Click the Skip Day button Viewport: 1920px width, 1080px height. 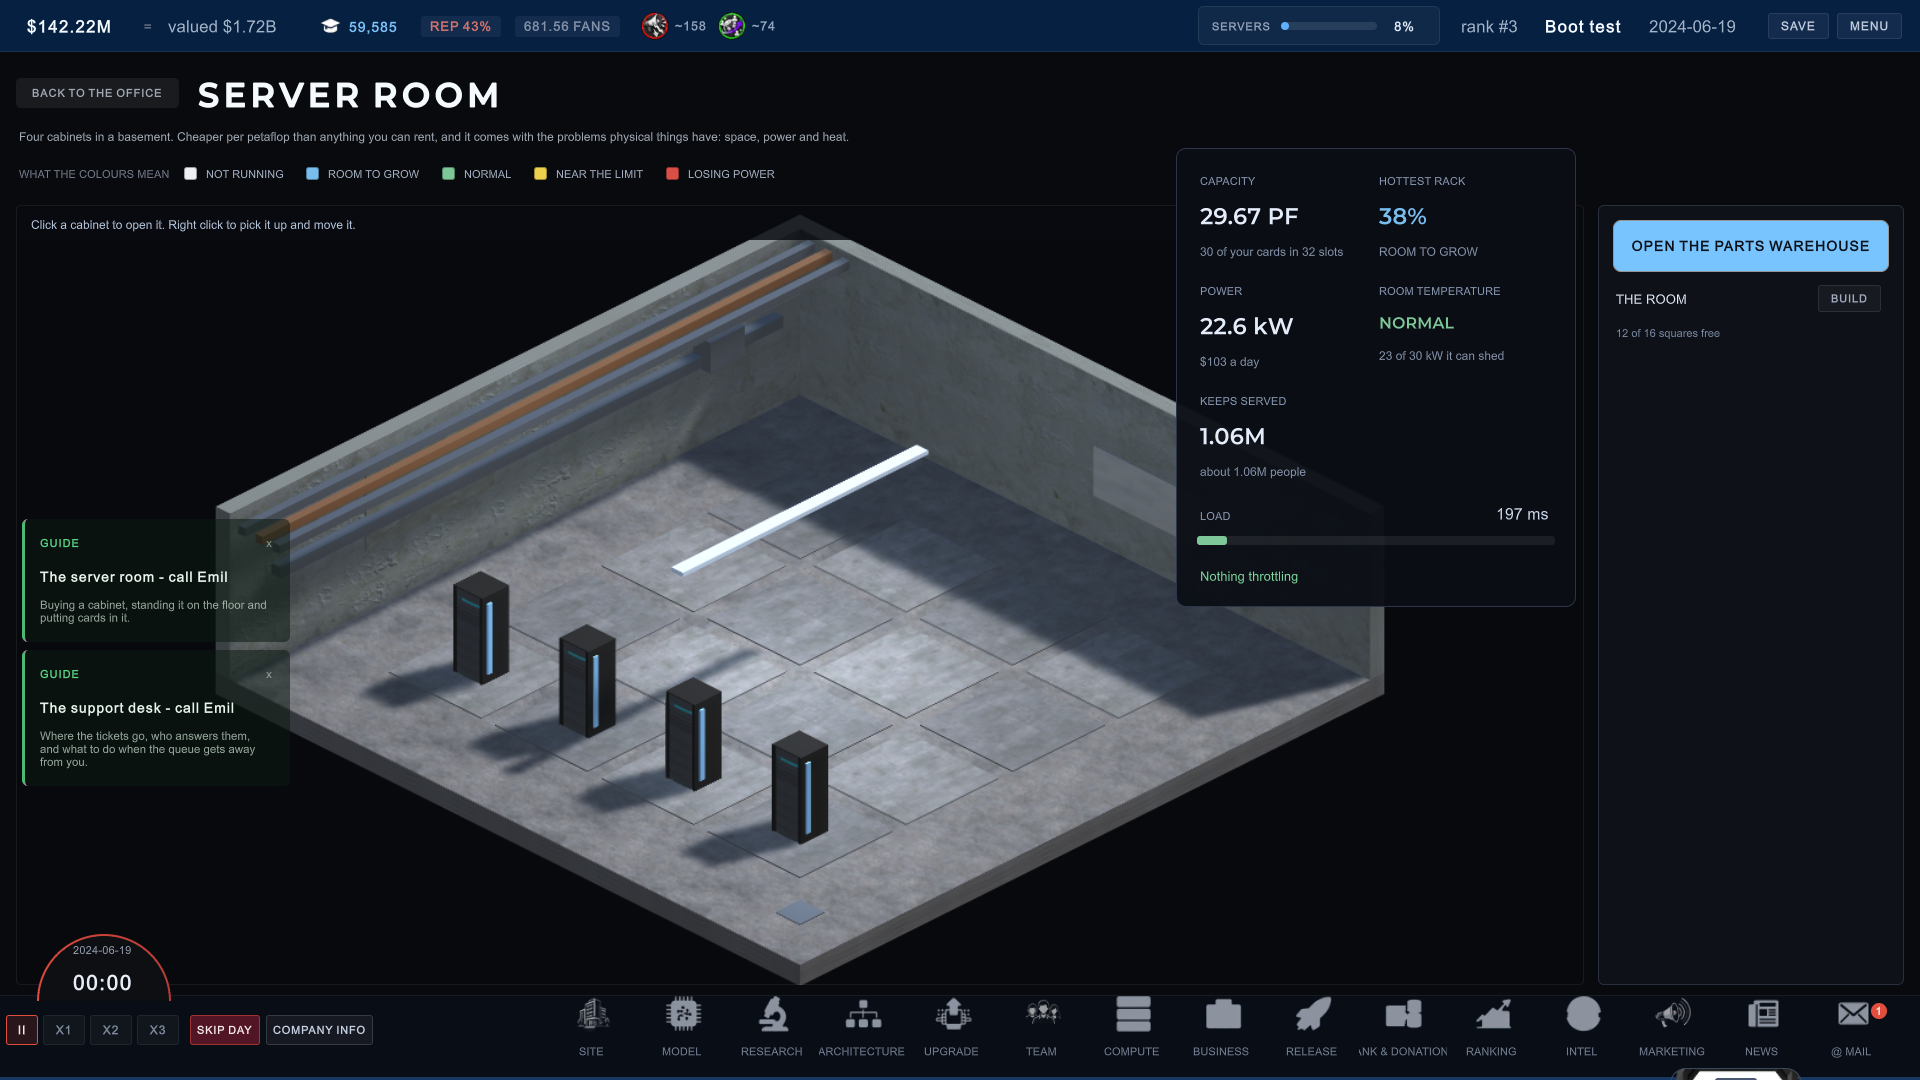coord(224,1030)
